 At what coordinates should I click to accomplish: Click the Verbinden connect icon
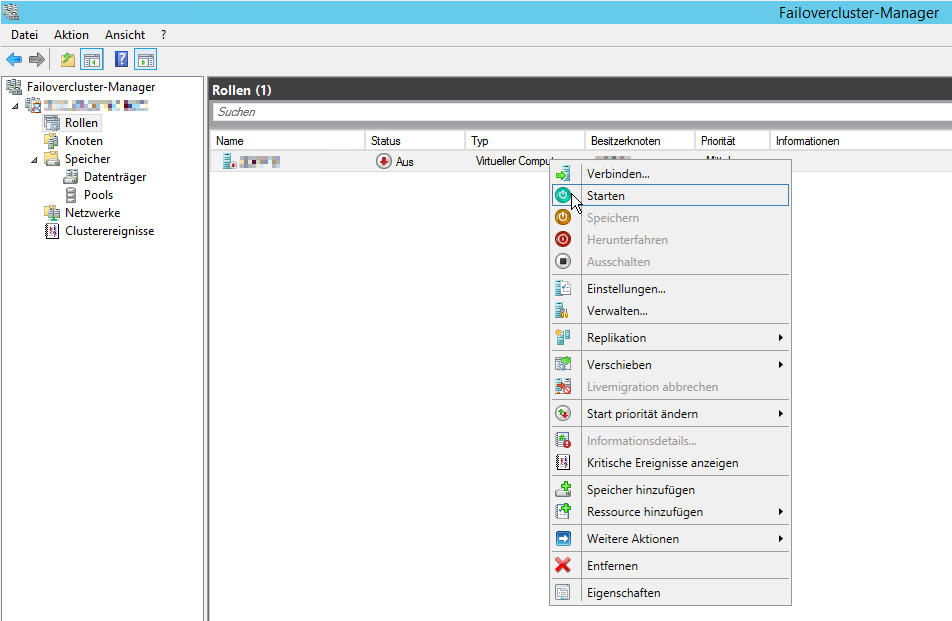(563, 174)
